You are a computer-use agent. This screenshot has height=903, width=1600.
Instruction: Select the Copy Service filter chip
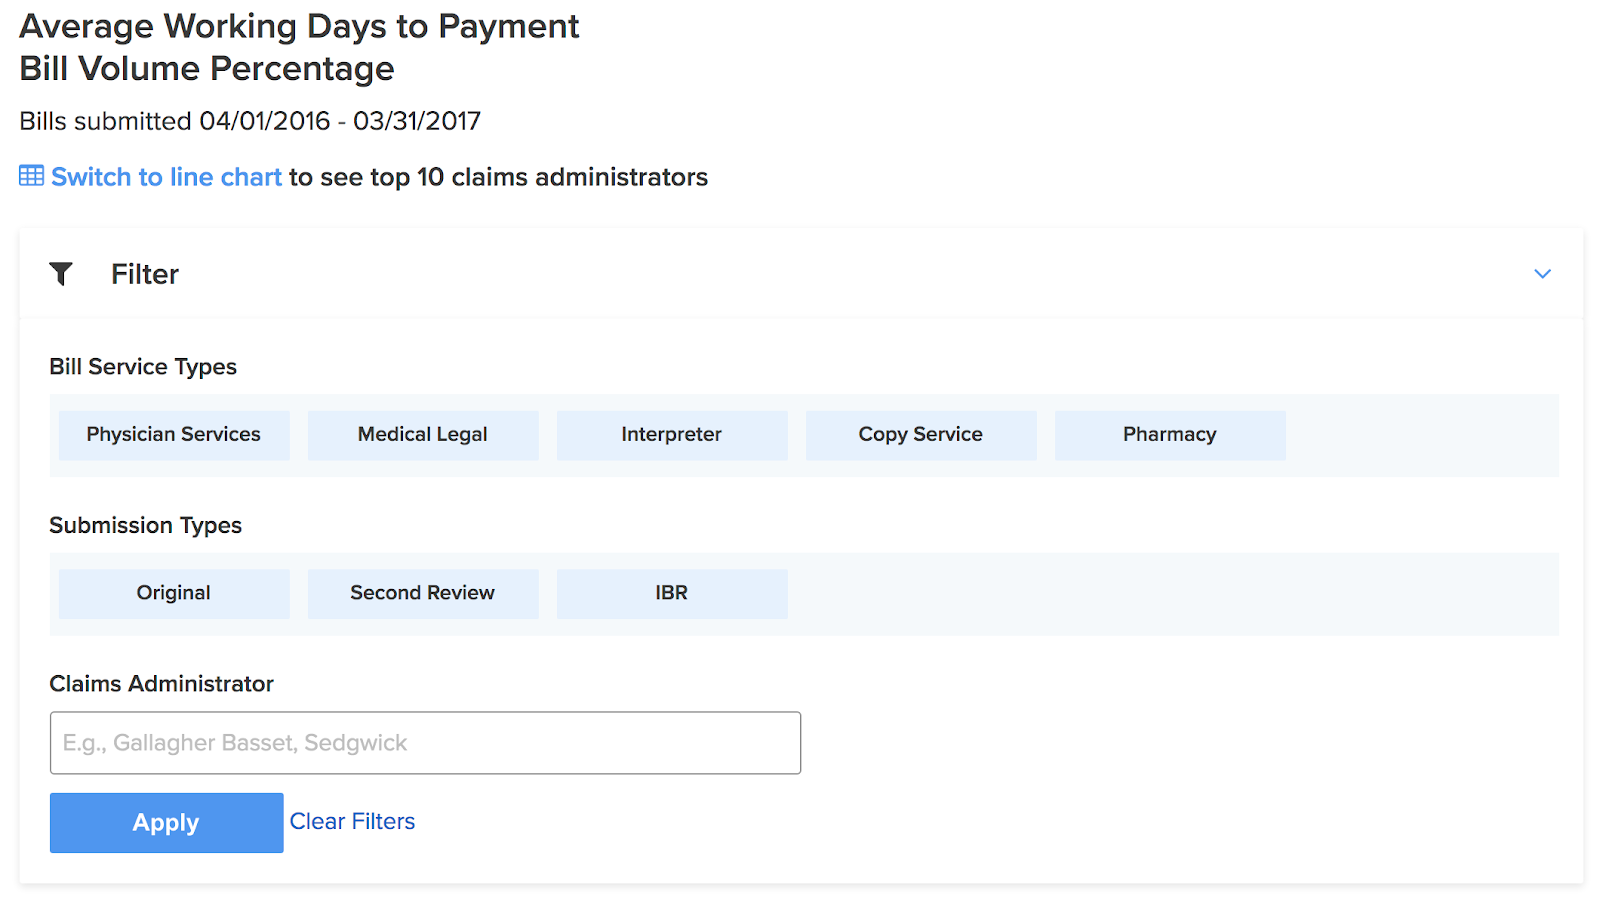coord(921,435)
